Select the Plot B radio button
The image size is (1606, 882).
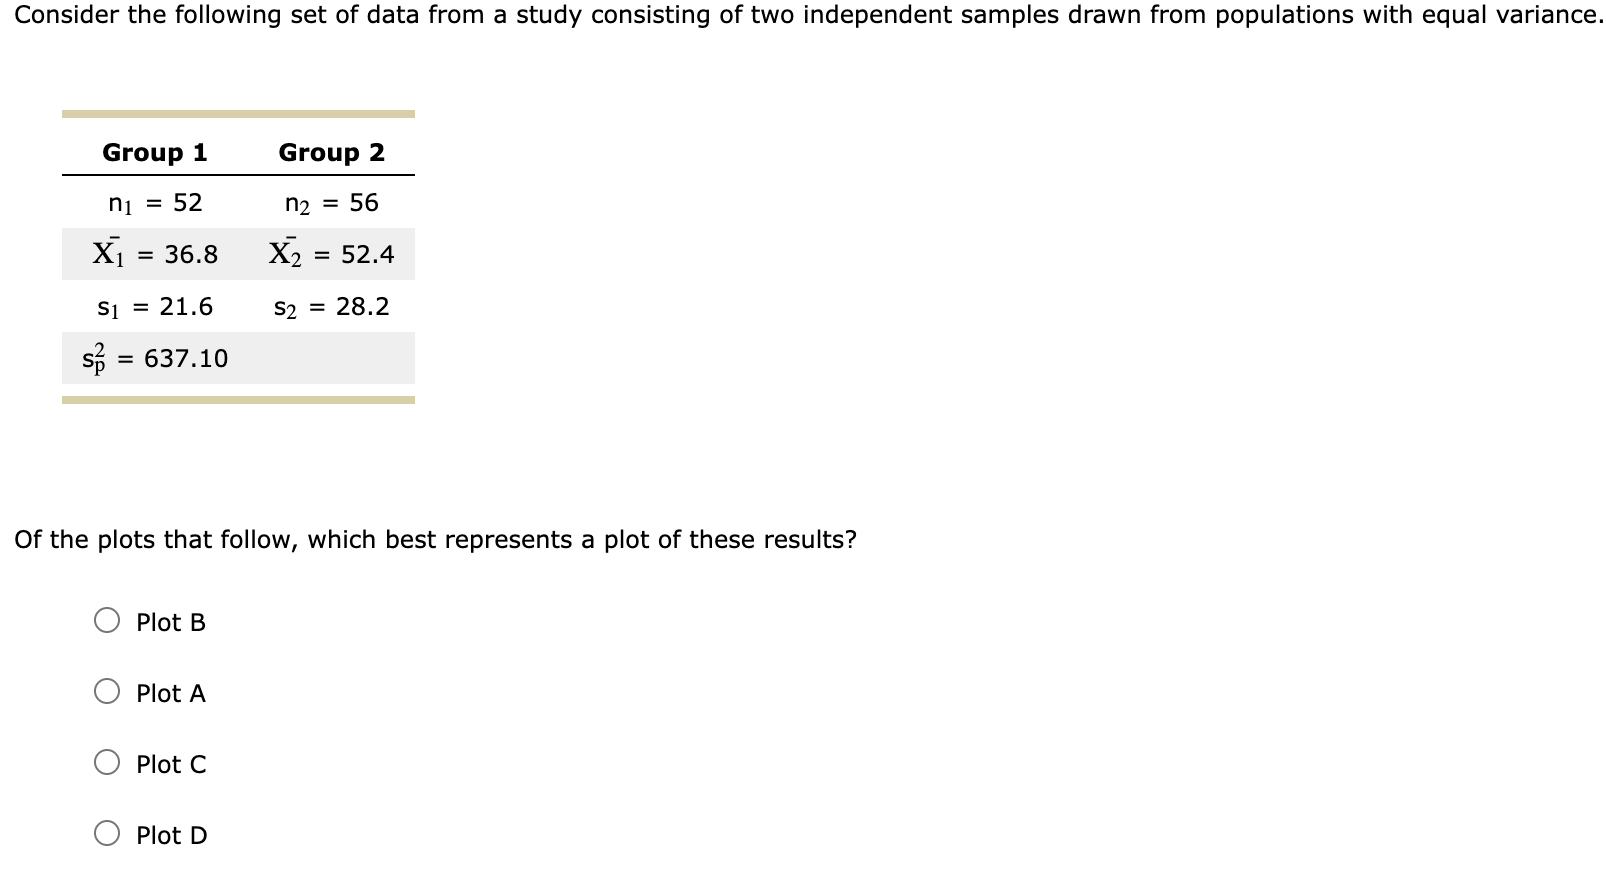[107, 622]
